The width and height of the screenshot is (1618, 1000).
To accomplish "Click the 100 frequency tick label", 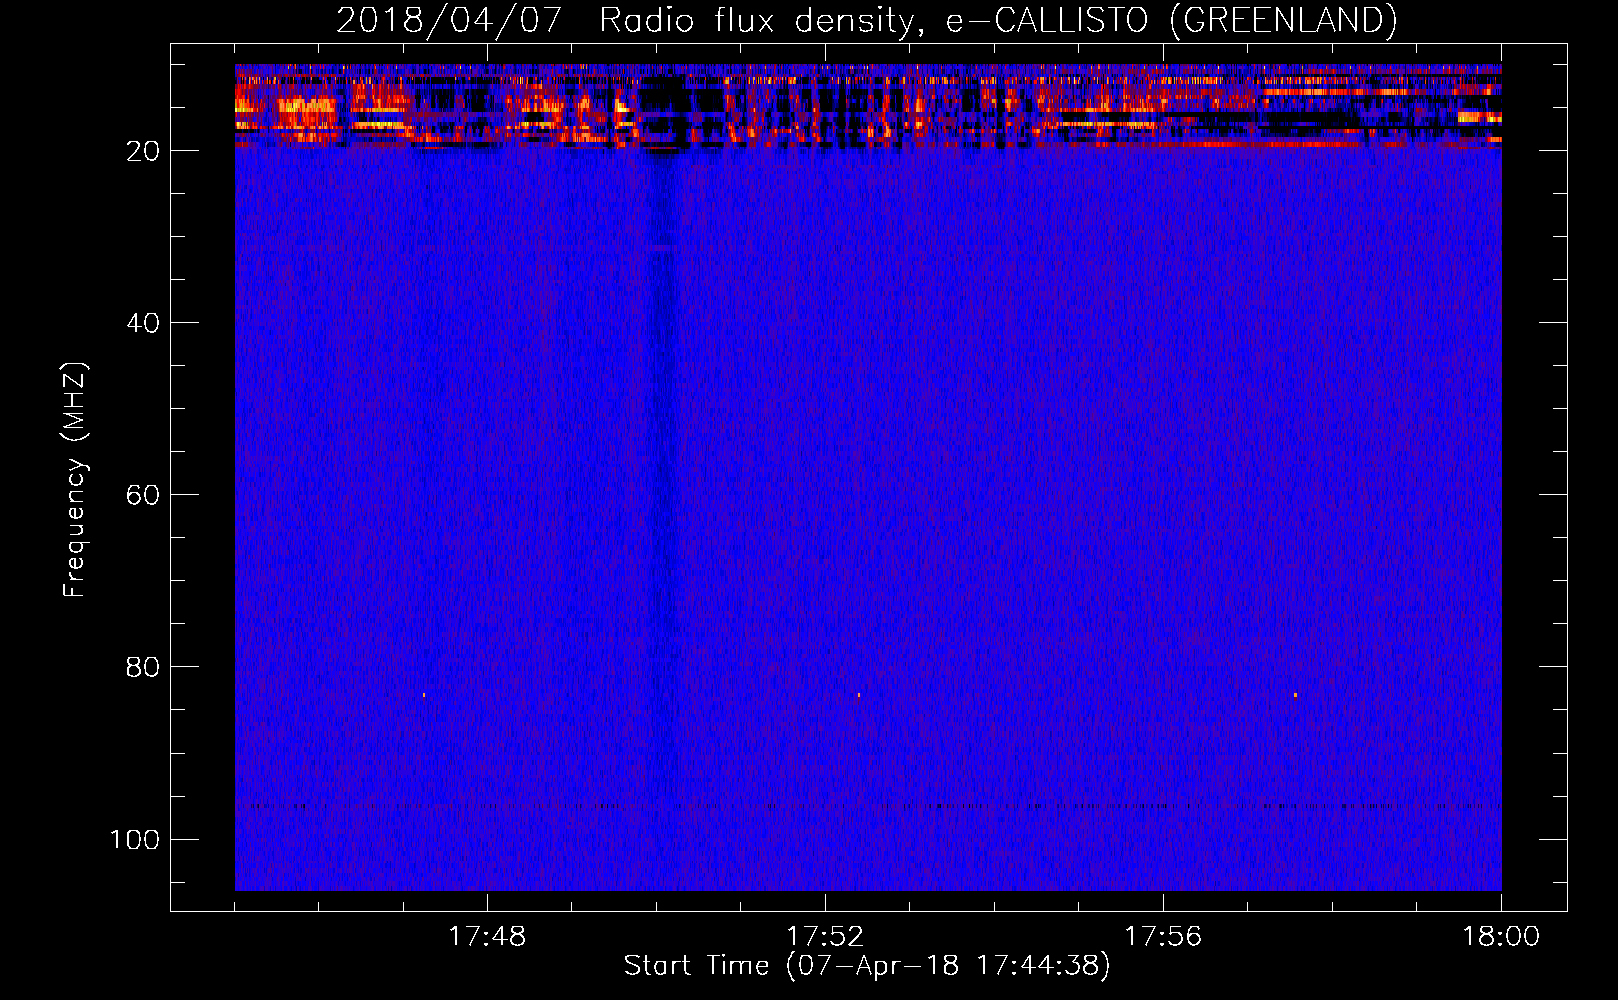I will pyautogui.click(x=135, y=839).
